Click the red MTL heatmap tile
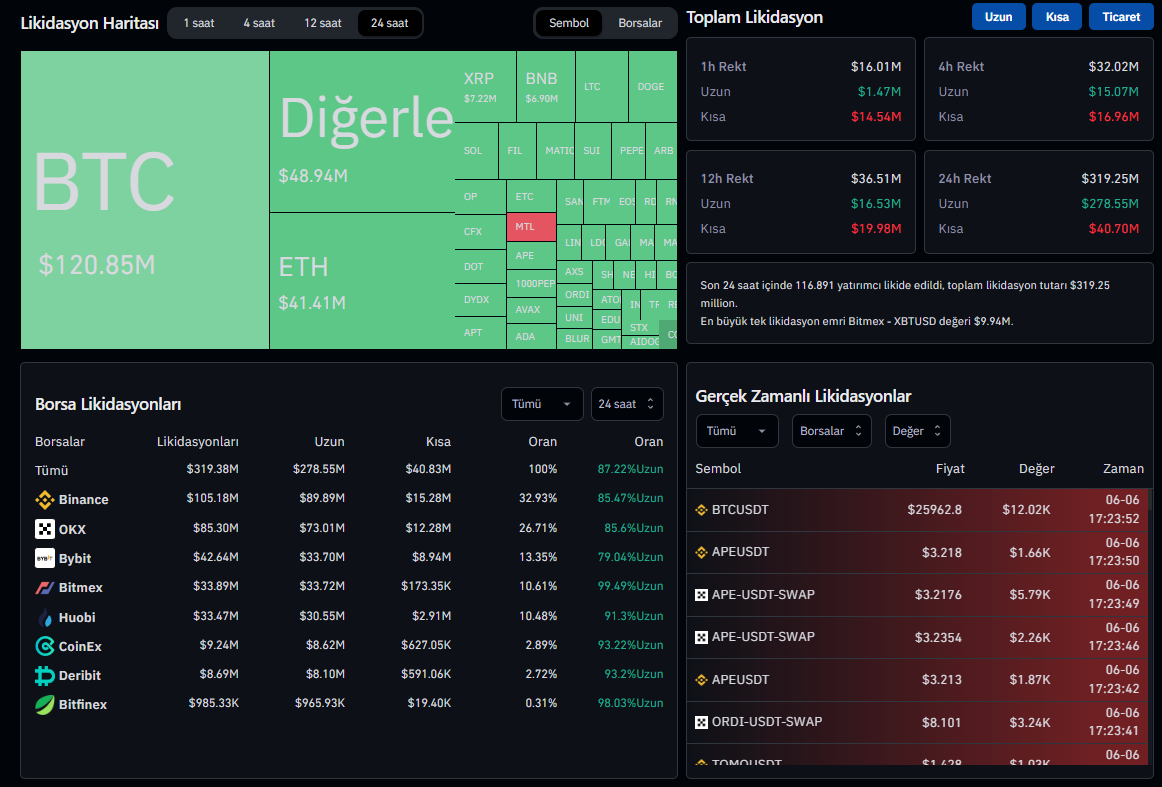Viewport: 1162px width, 787px height. pyautogui.click(x=530, y=227)
